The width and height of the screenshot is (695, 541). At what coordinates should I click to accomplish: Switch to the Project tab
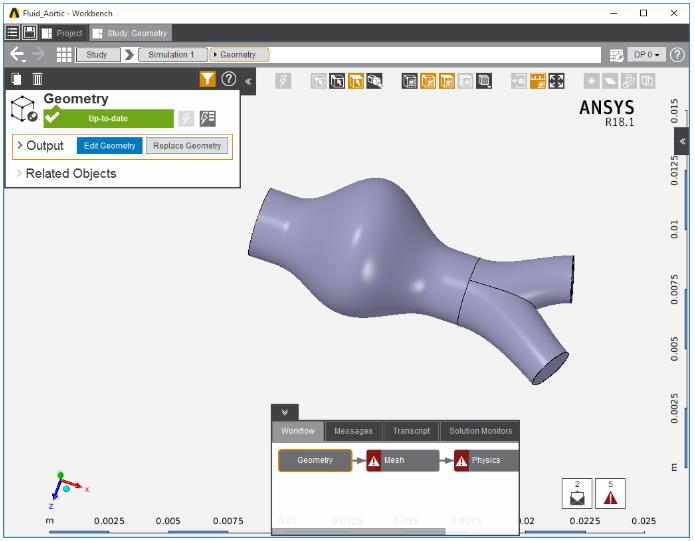pos(62,33)
